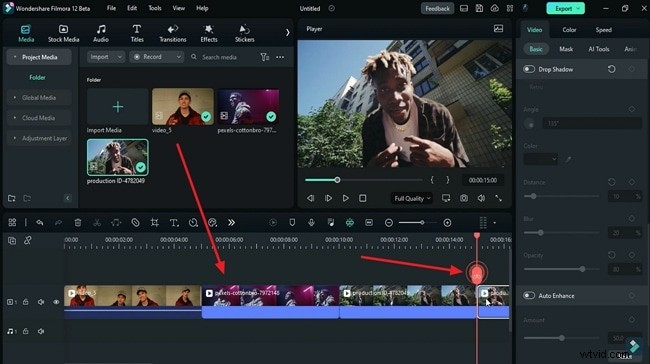Viewport: 650px width, 364px height.
Task: Click the Delete trash icon
Action: click(78, 223)
